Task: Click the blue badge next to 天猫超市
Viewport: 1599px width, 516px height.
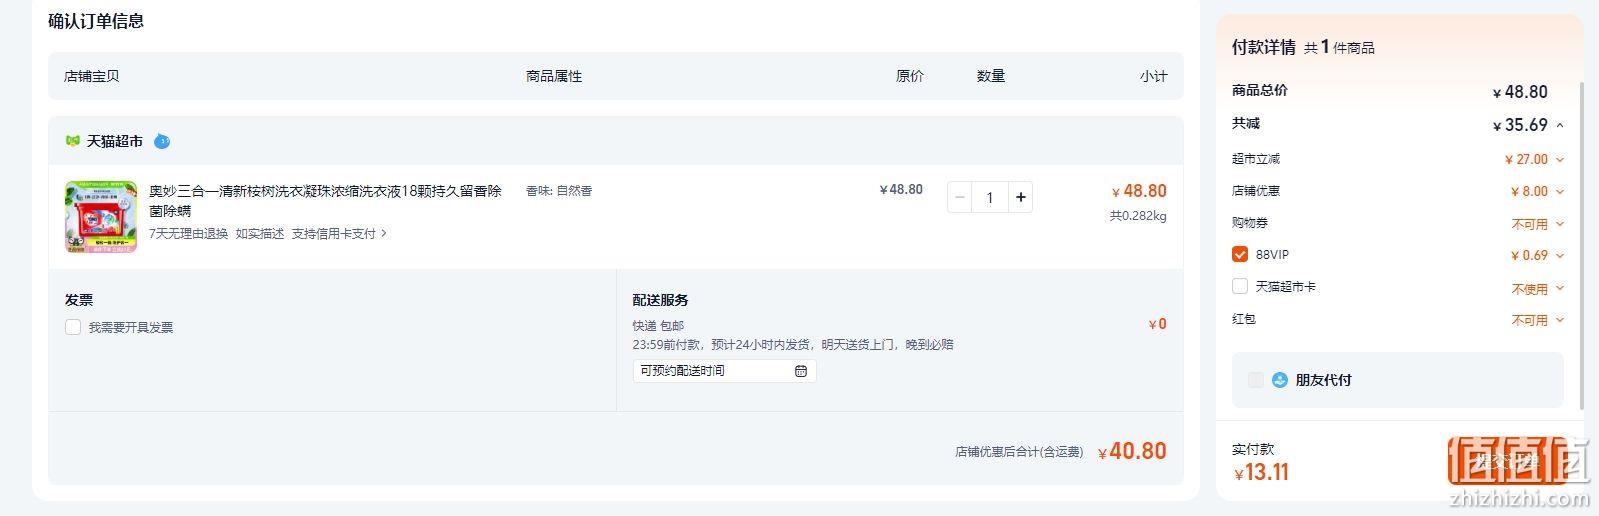Action: (162, 141)
